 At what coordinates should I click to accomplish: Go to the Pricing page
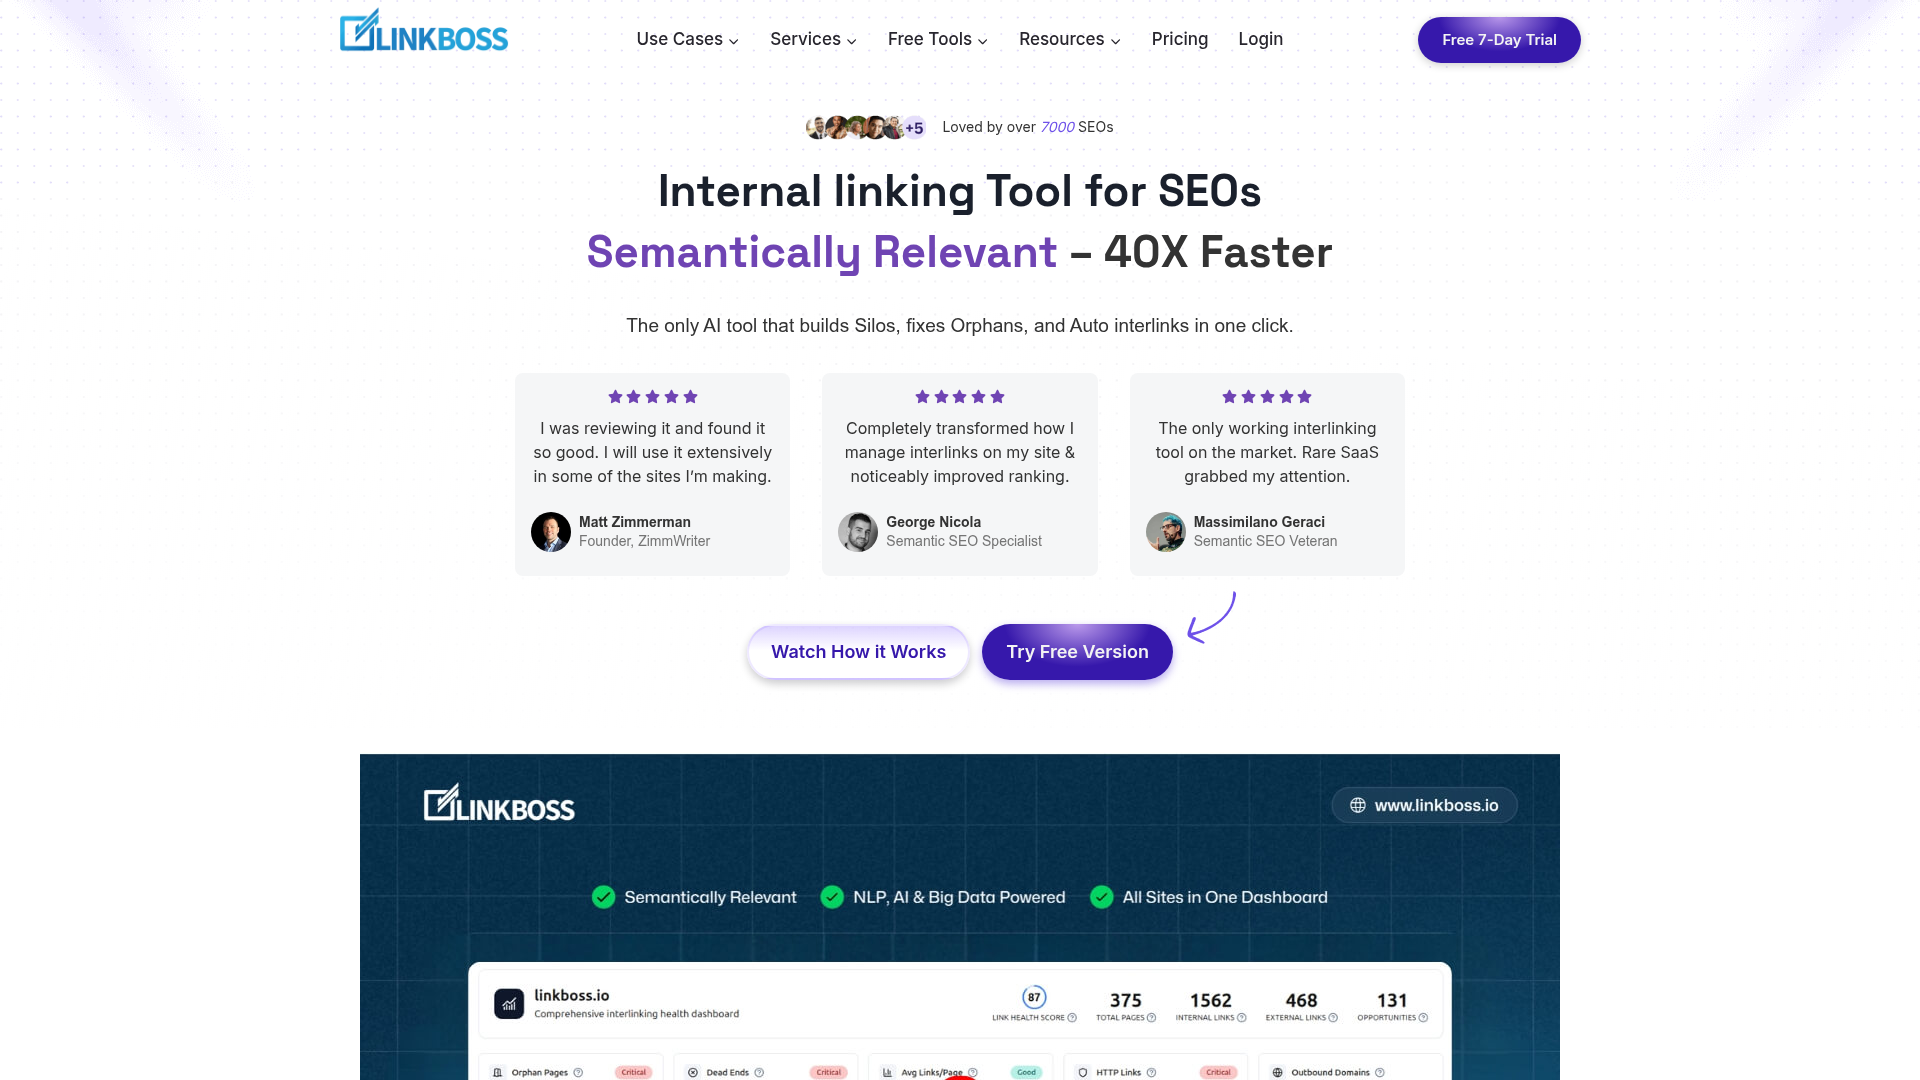tap(1180, 39)
